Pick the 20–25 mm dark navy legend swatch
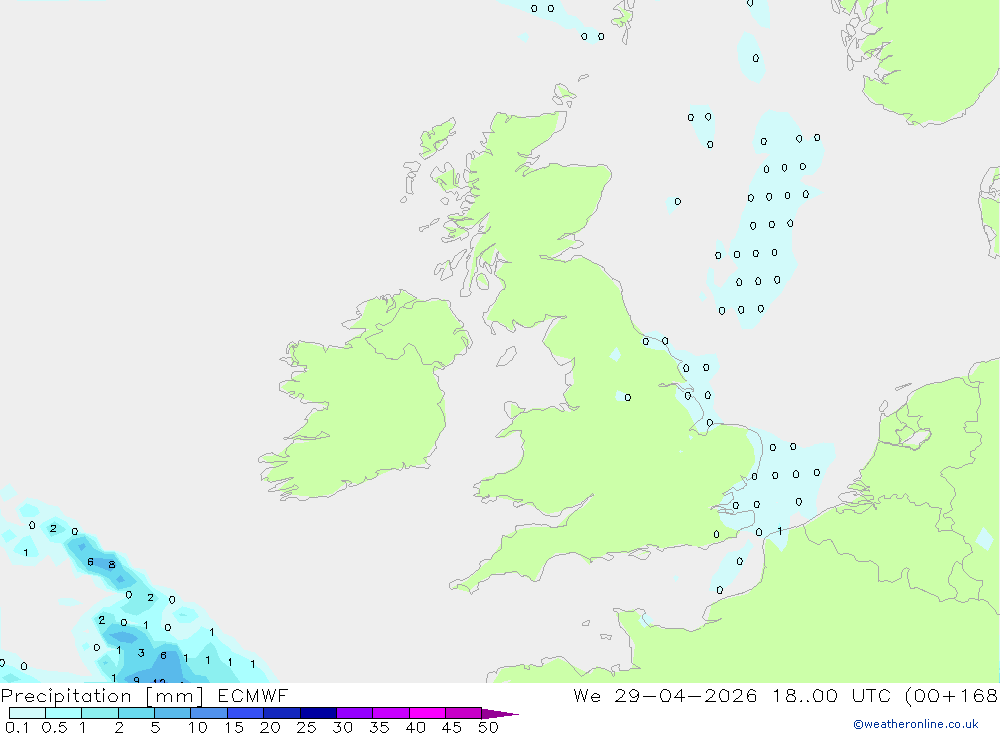 281,713
